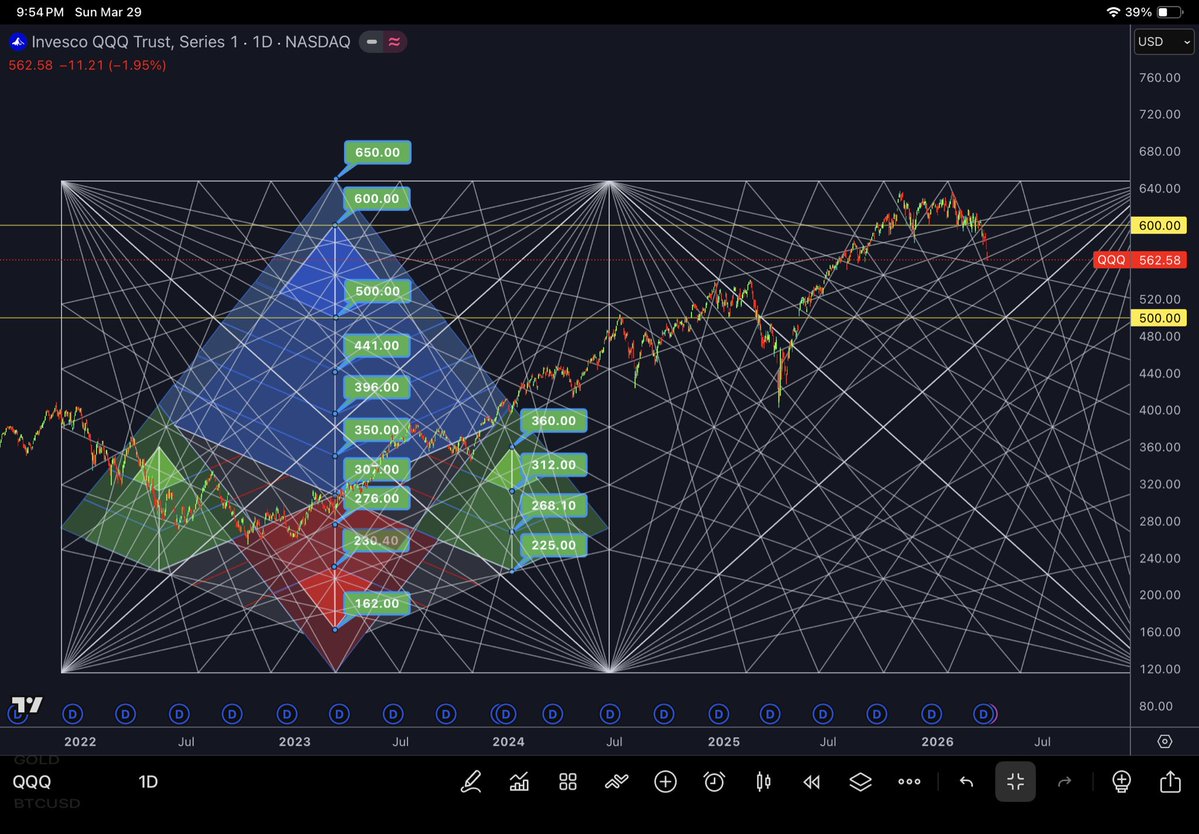Click the yellow 600.00 price level label
Screen dimensions: 1199x834
coord(1158,225)
